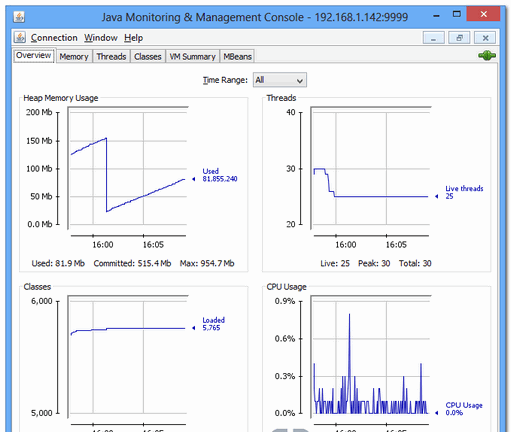Viewport: 511px width, 432px height.
Task: Click the Used 81,855,240 value label
Action: coord(220,175)
